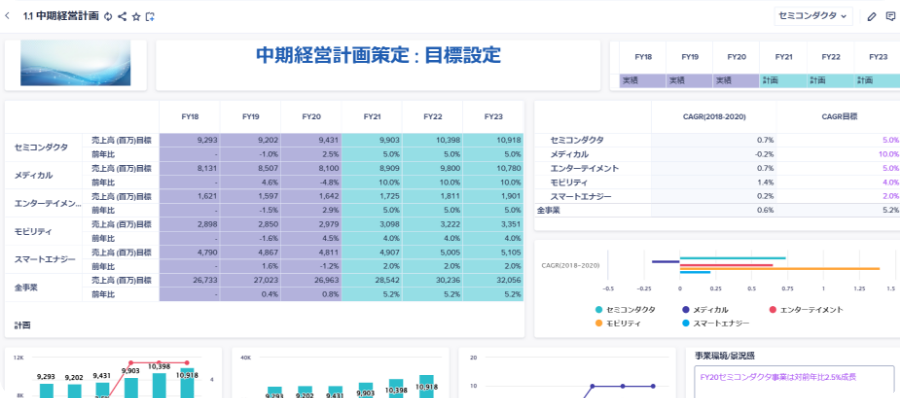Viewport: 900px width, 398px height.
Task: Click the CAGR(2018-2020) column header
Action: click(x=714, y=116)
